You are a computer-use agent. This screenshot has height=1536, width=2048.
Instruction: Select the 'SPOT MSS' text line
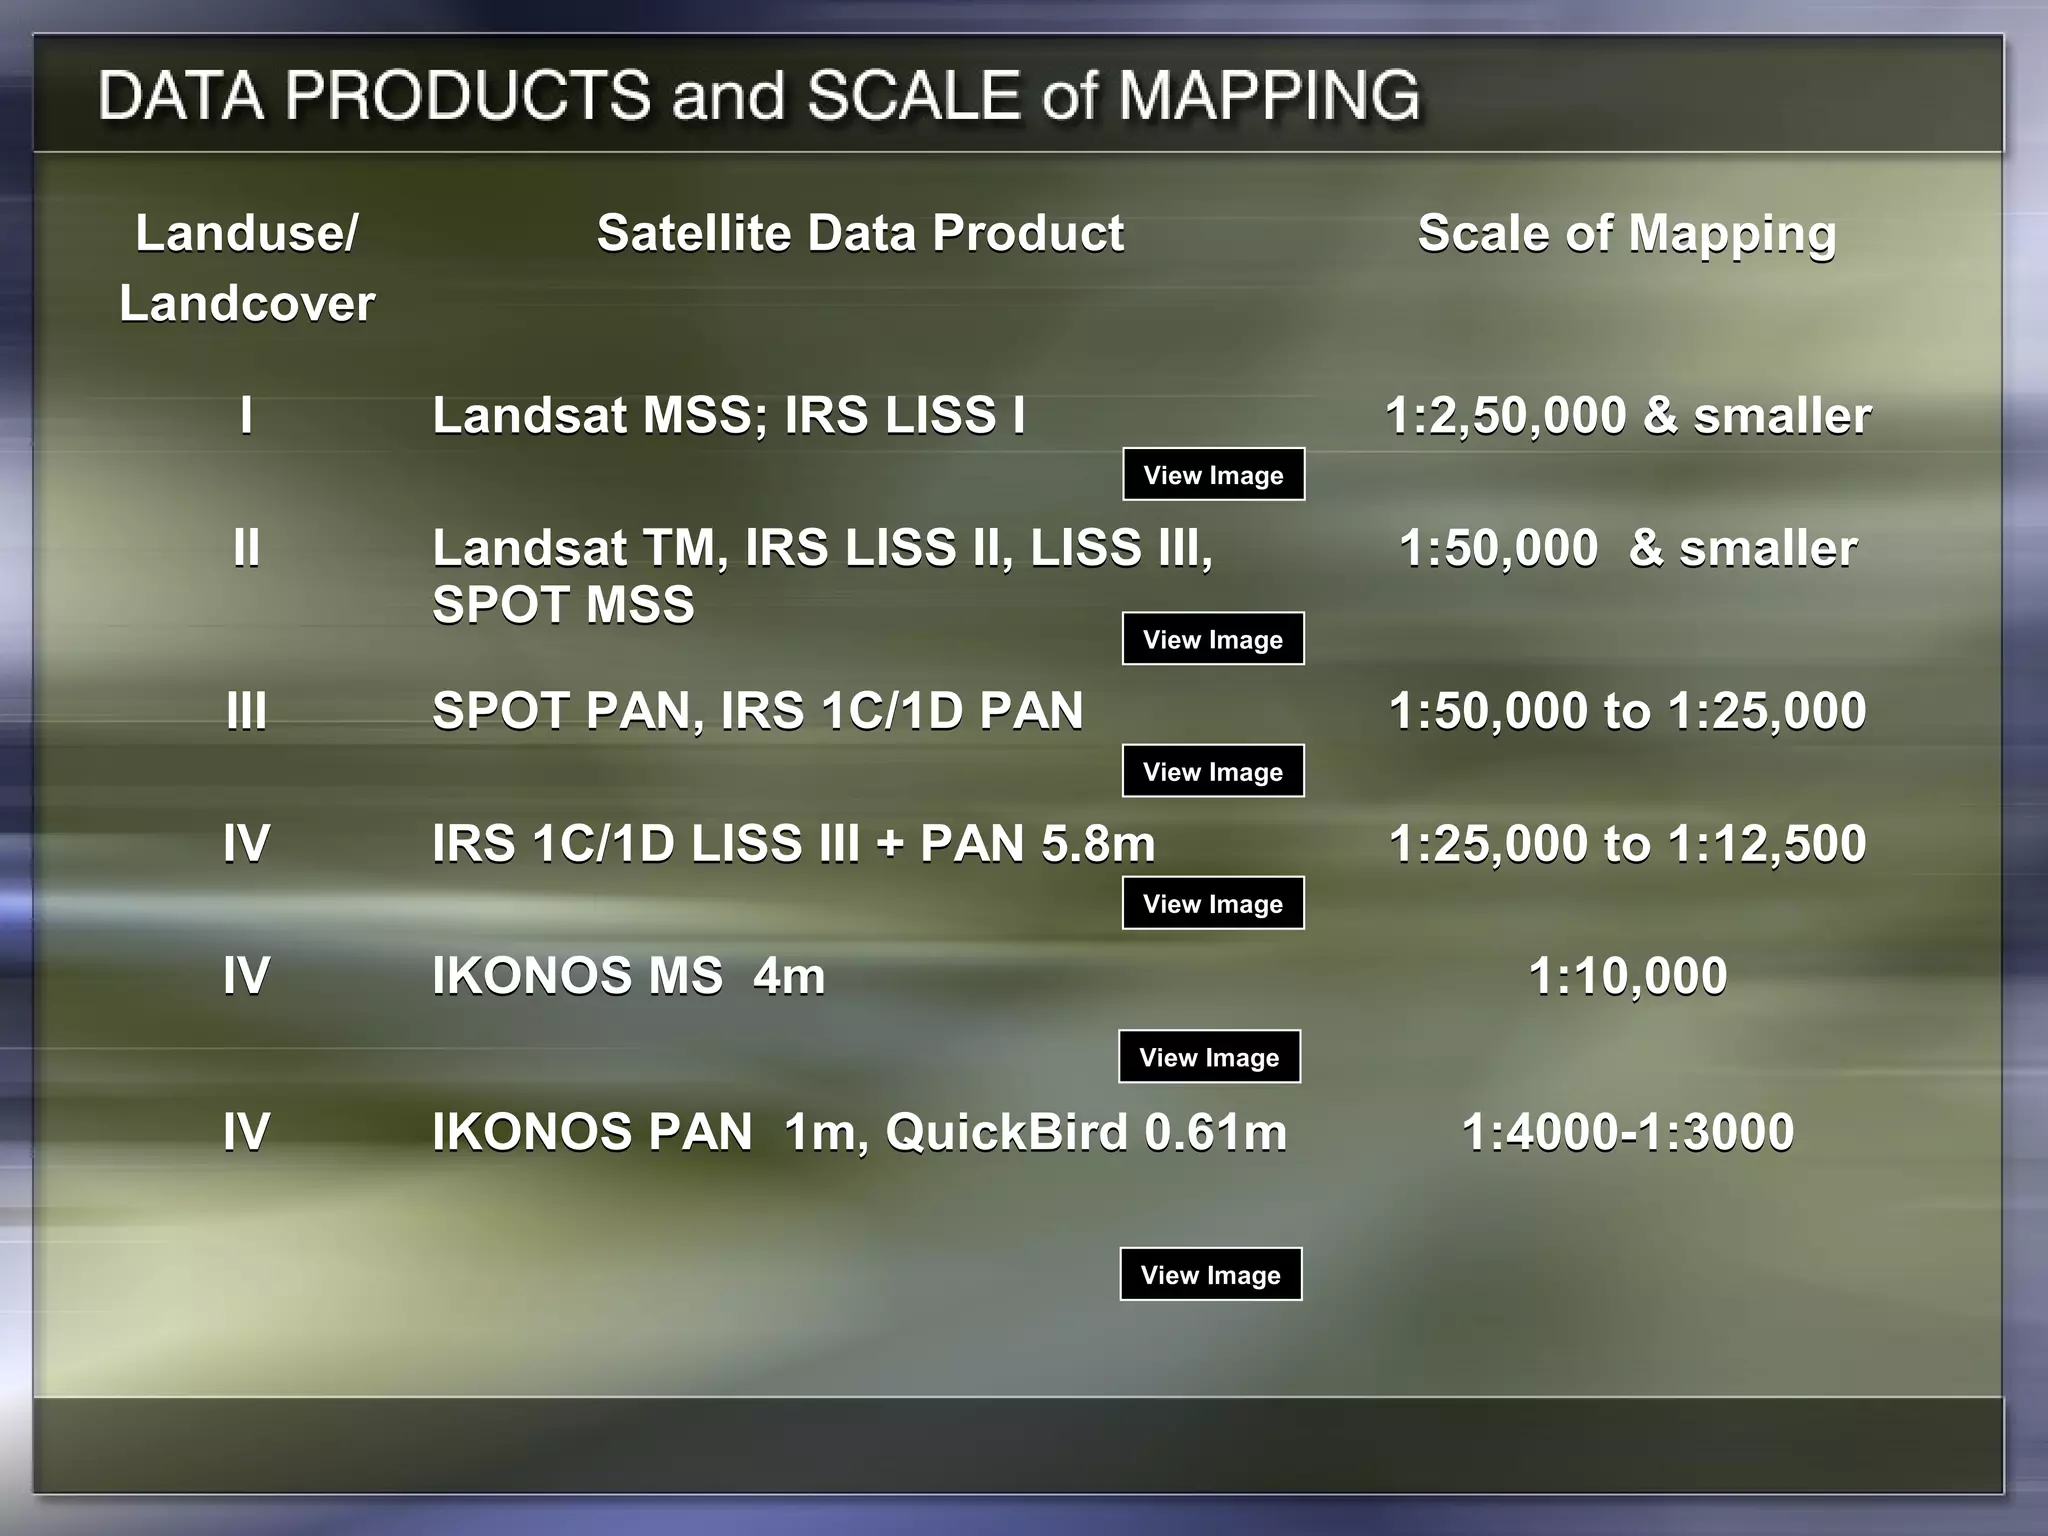[x=563, y=605]
